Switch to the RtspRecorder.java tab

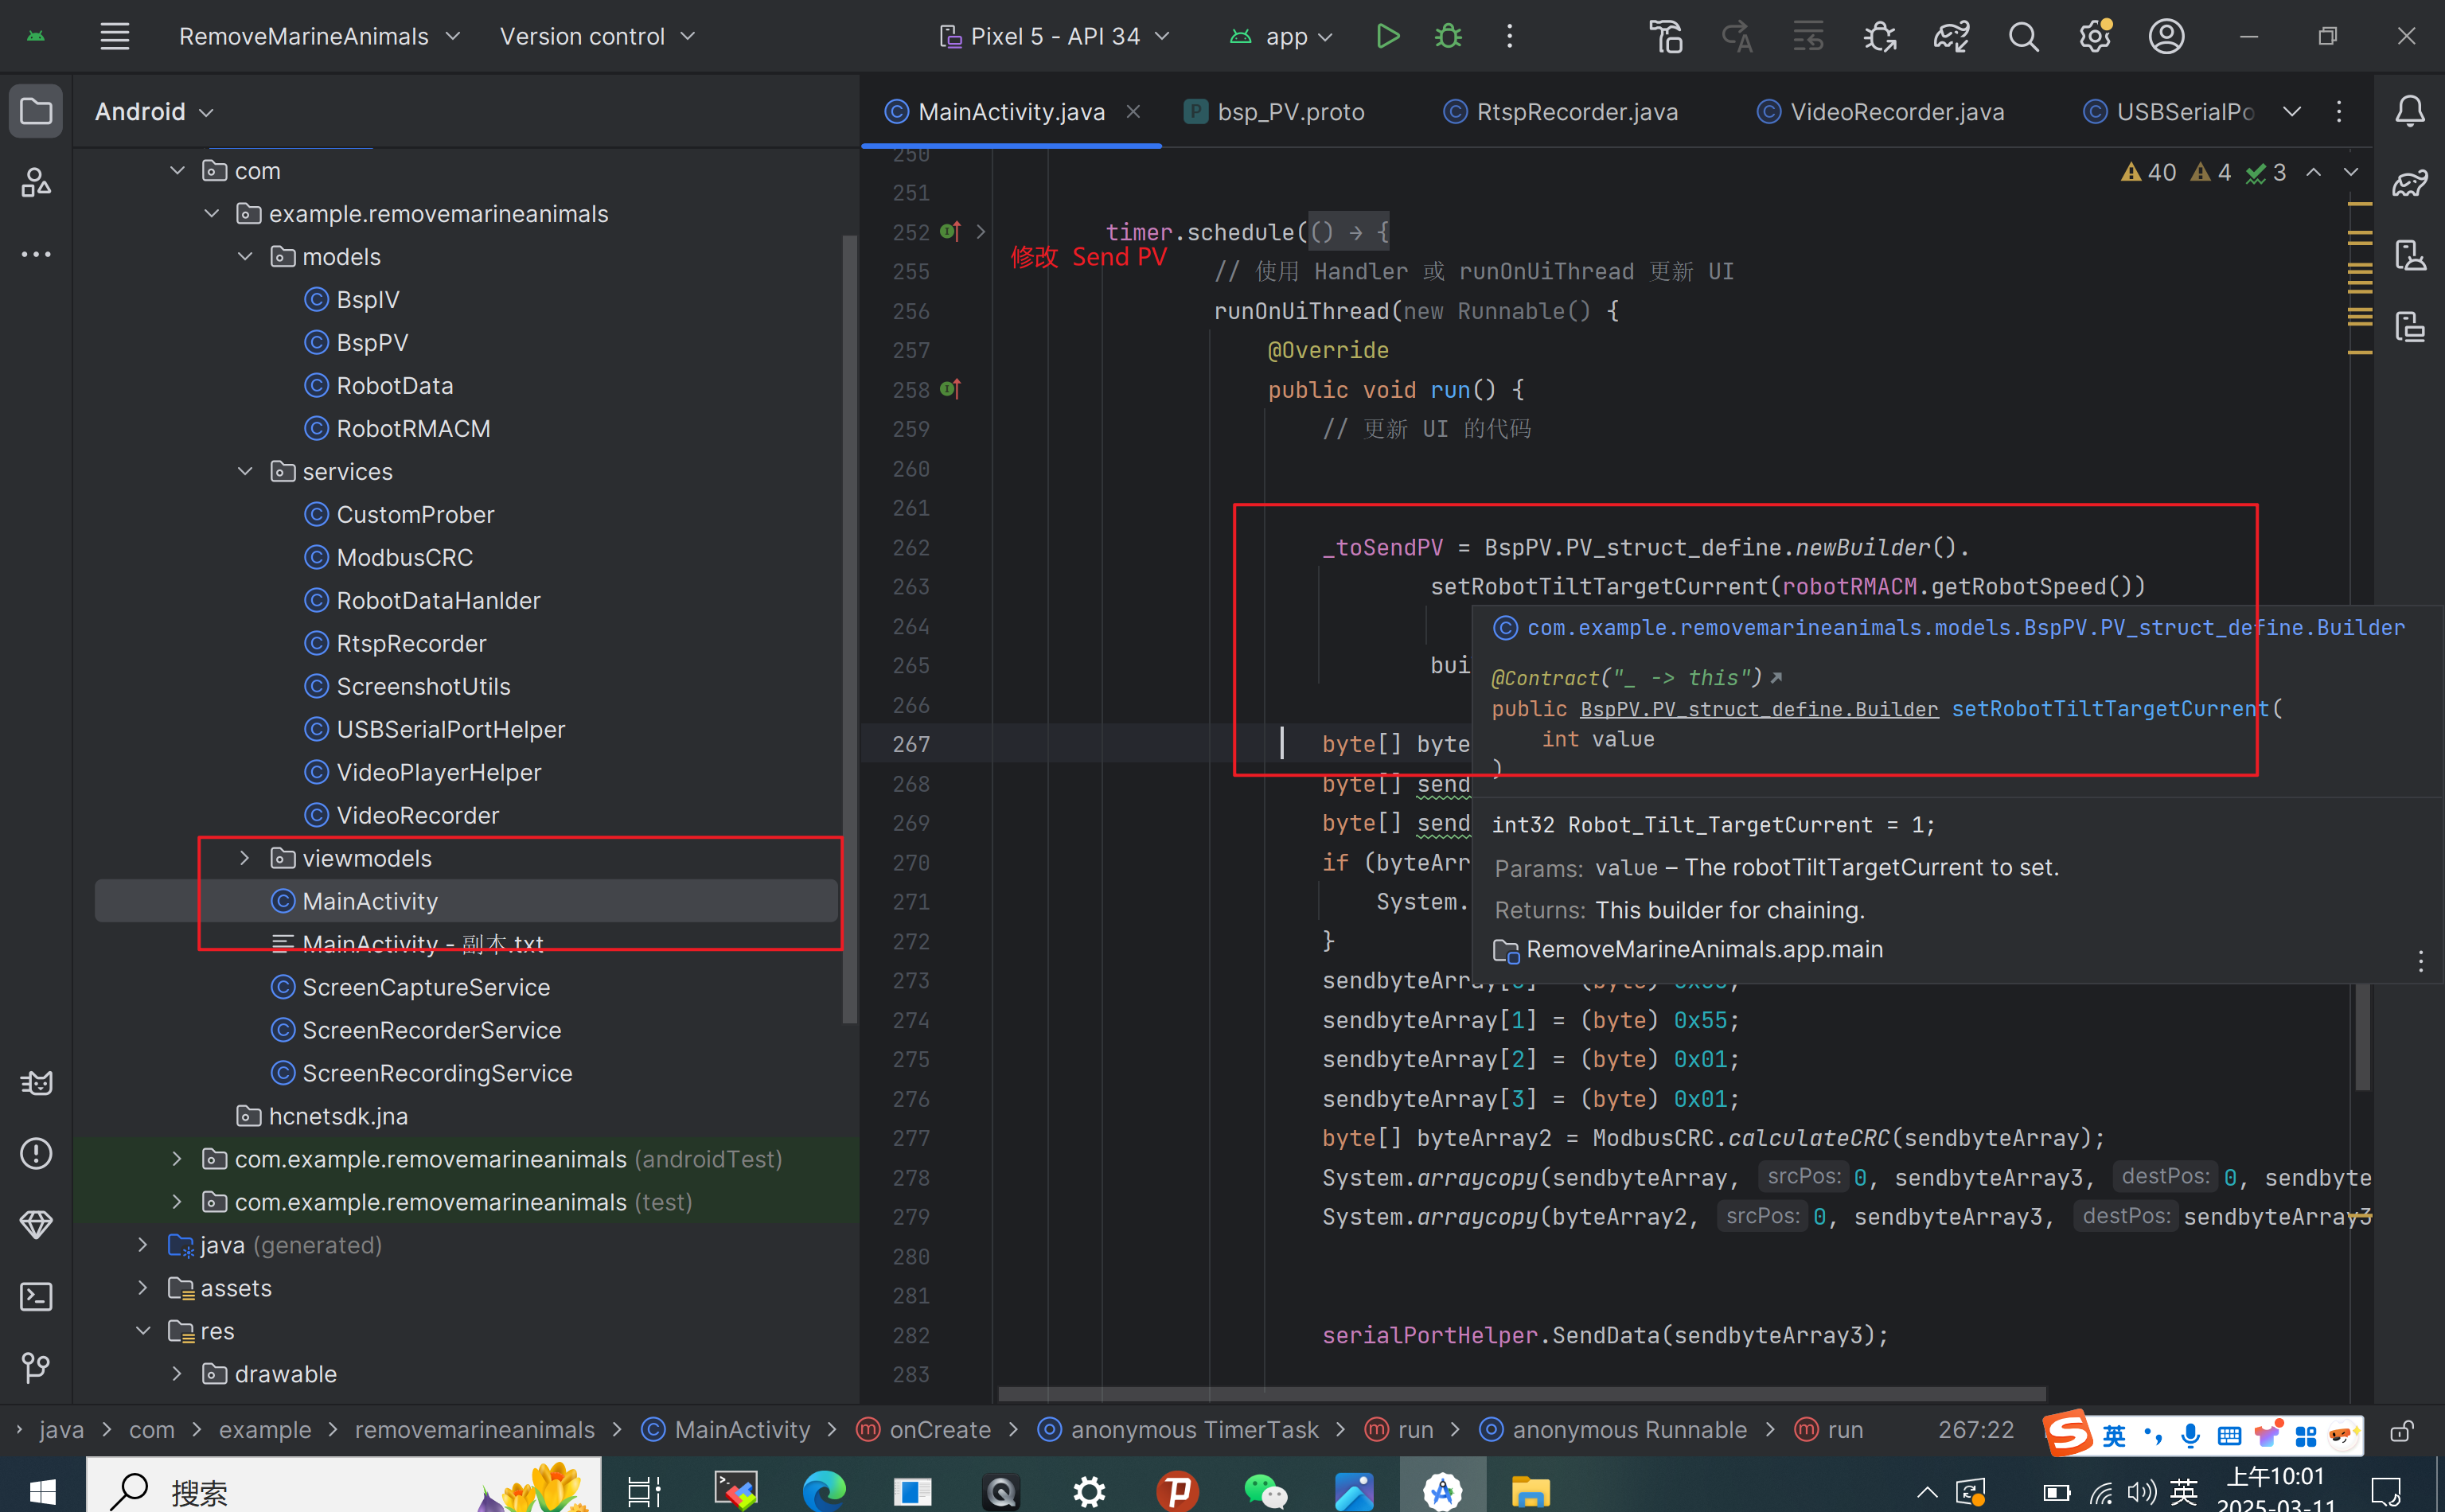click(x=1576, y=112)
